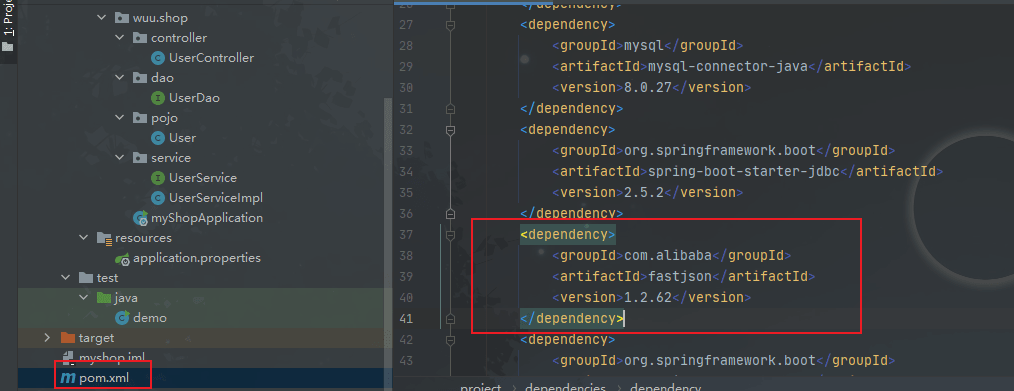The height and width of the screenshot is (391, 1014).
Task: Collapse the wuu.shop package node
Action: (x=101, y=17)
